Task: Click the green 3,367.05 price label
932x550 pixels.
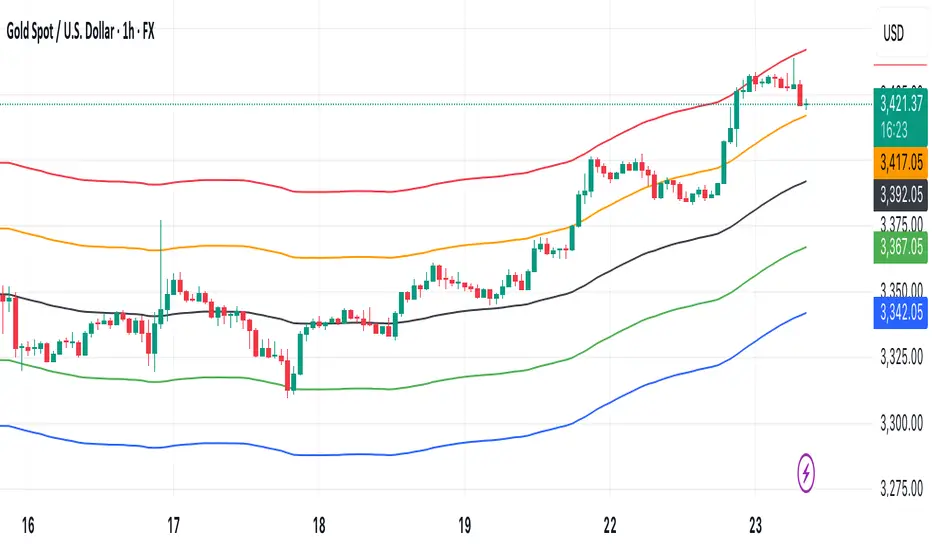Action: click(x=900, y=247)
